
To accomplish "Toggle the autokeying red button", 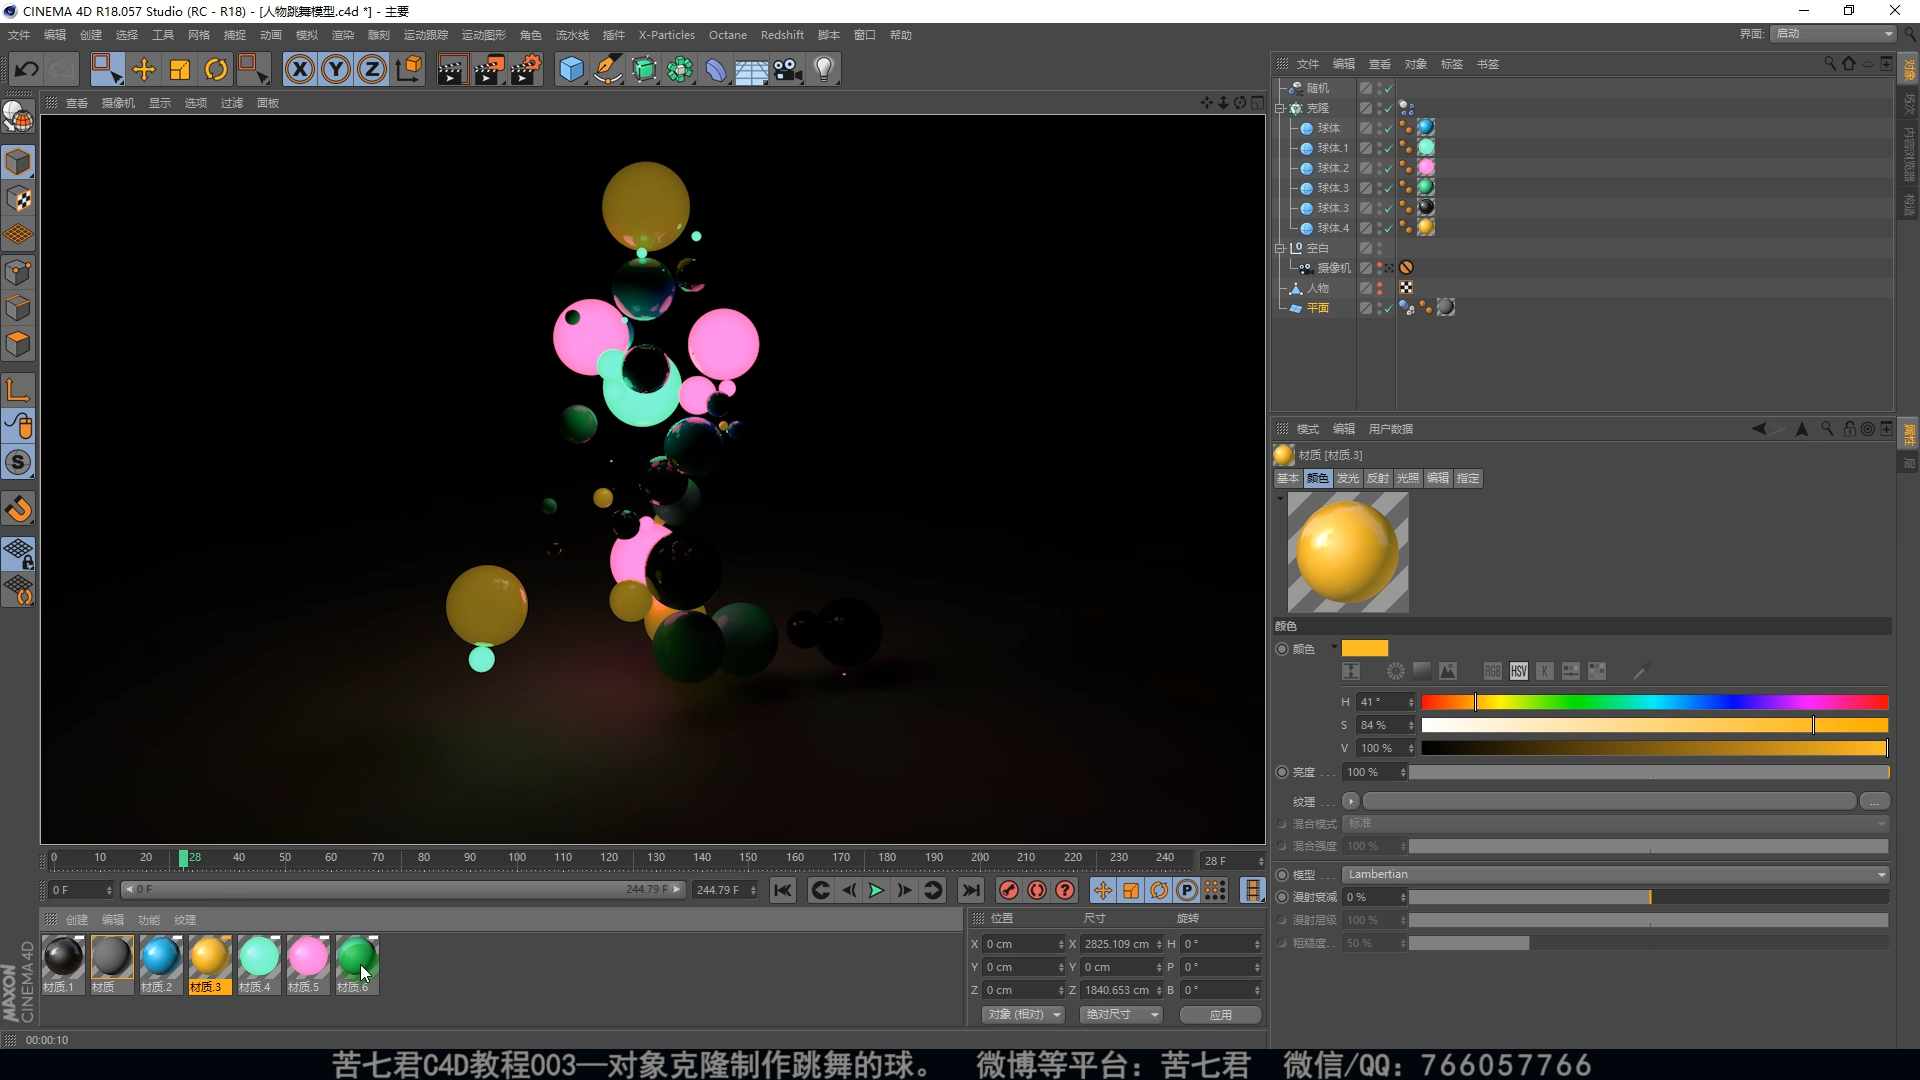I will coord(1037,890).
